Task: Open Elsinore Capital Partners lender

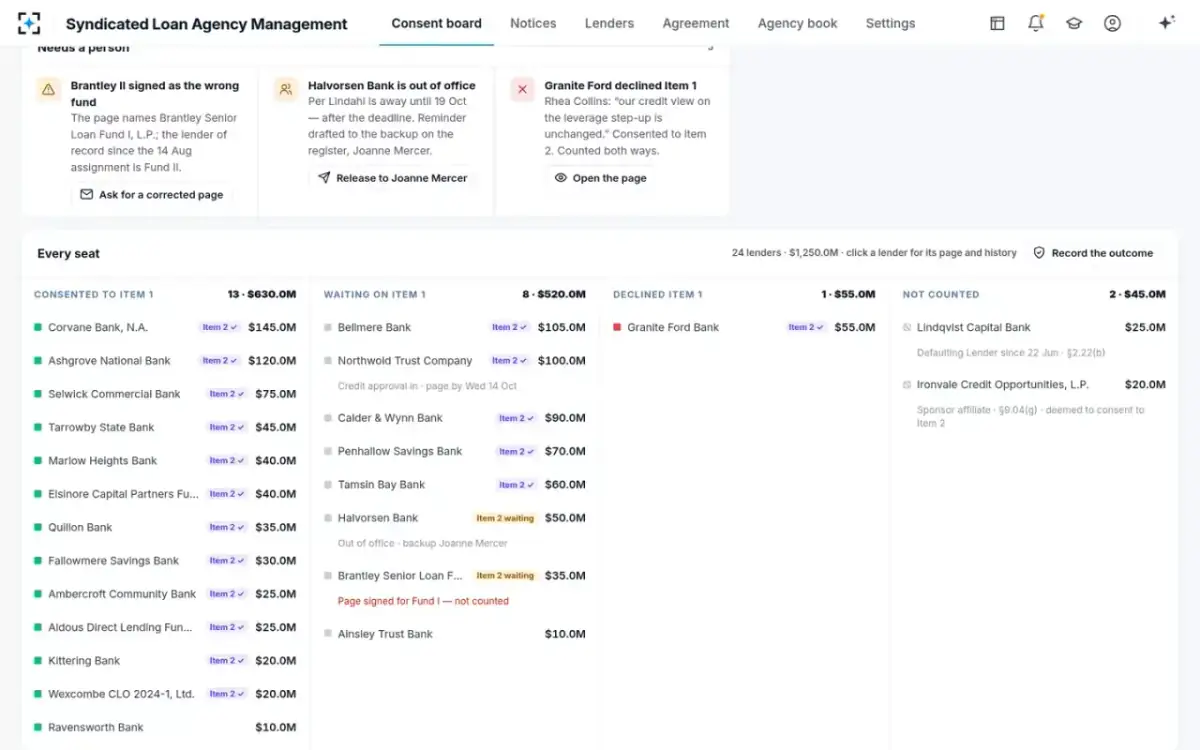Action: (165, 494)
